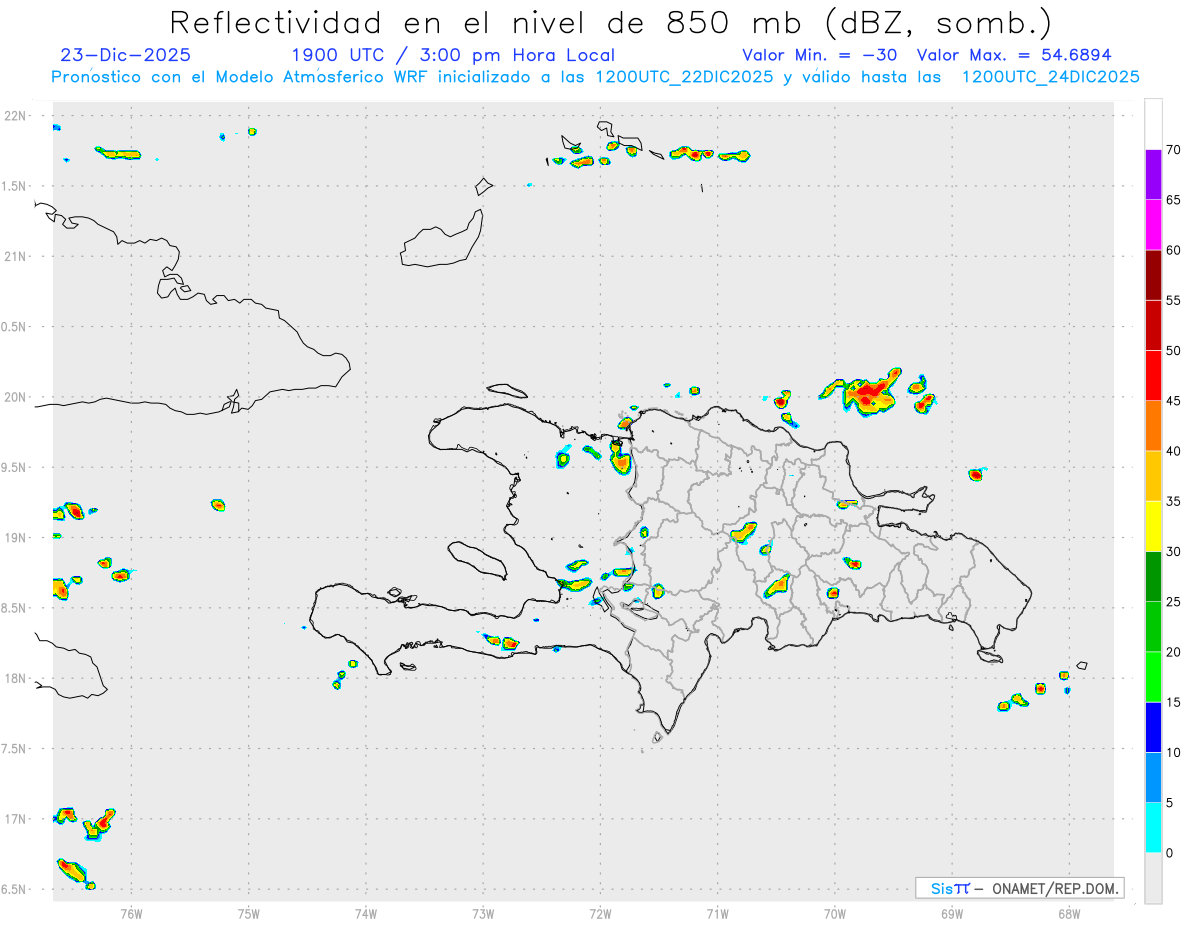Click the '19N' latitude axis label
The height and width of the screenshot is (927, 1200).
(x=16, y=538)
